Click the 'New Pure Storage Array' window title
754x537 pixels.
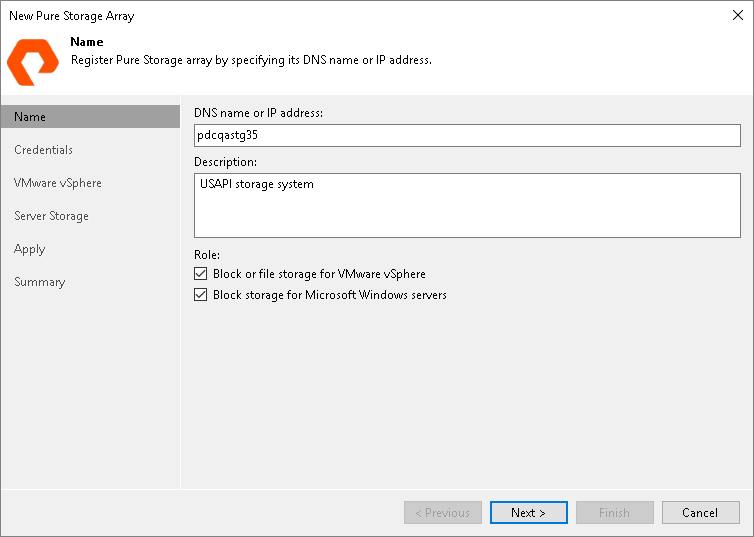pos(72,16)
